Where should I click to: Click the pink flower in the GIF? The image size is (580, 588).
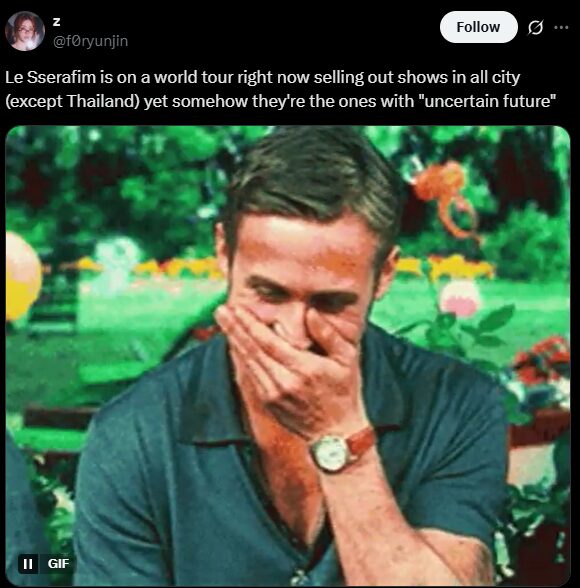460,298
